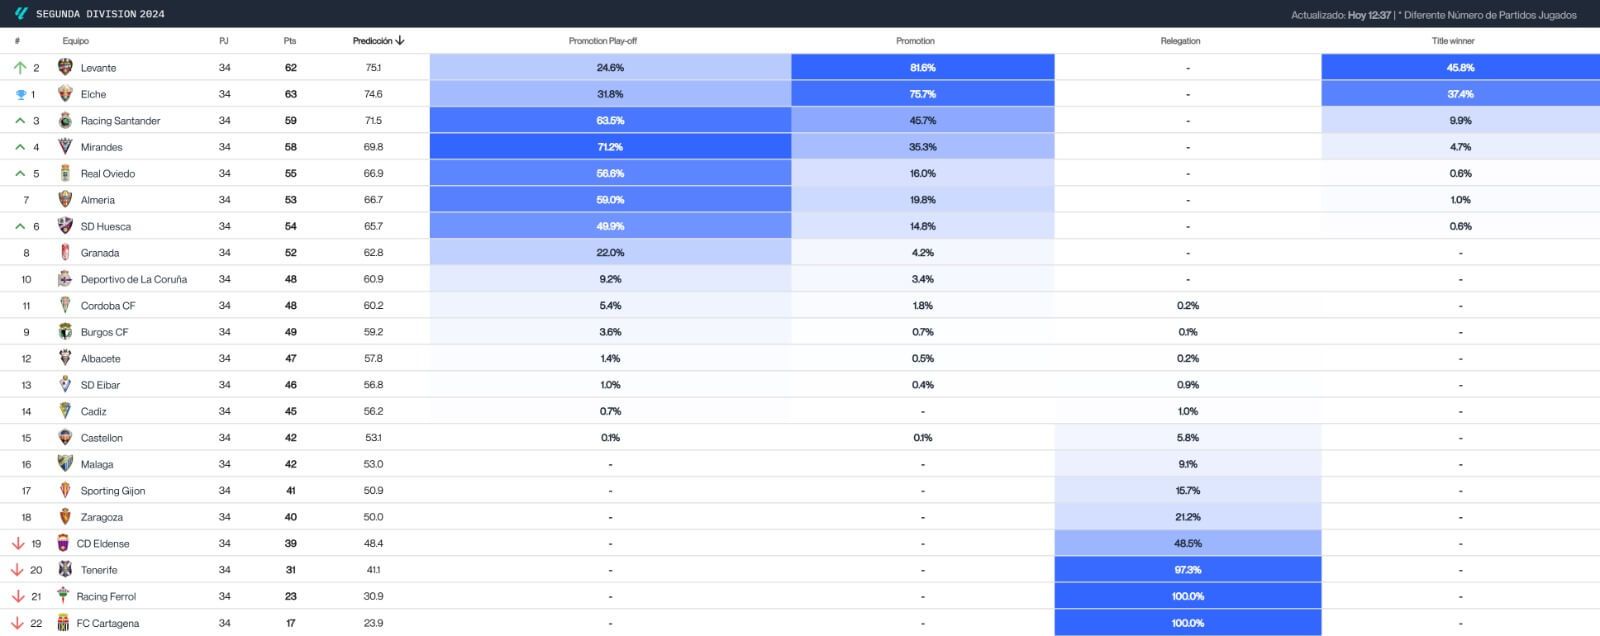
Task: Click the green up arrow beside Levante
Action: [19, 67]
